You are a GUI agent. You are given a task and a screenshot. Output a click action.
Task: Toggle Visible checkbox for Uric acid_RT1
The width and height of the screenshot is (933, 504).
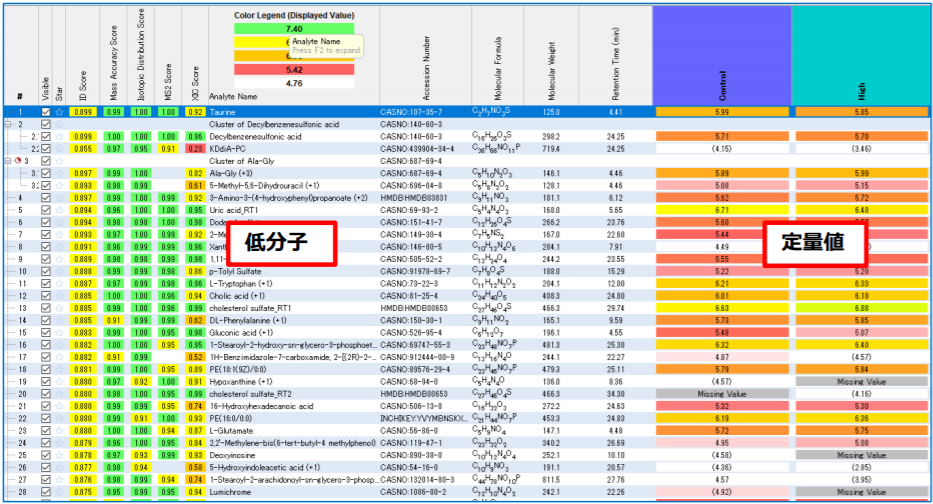pyautogui.click(x=46, y=210)
